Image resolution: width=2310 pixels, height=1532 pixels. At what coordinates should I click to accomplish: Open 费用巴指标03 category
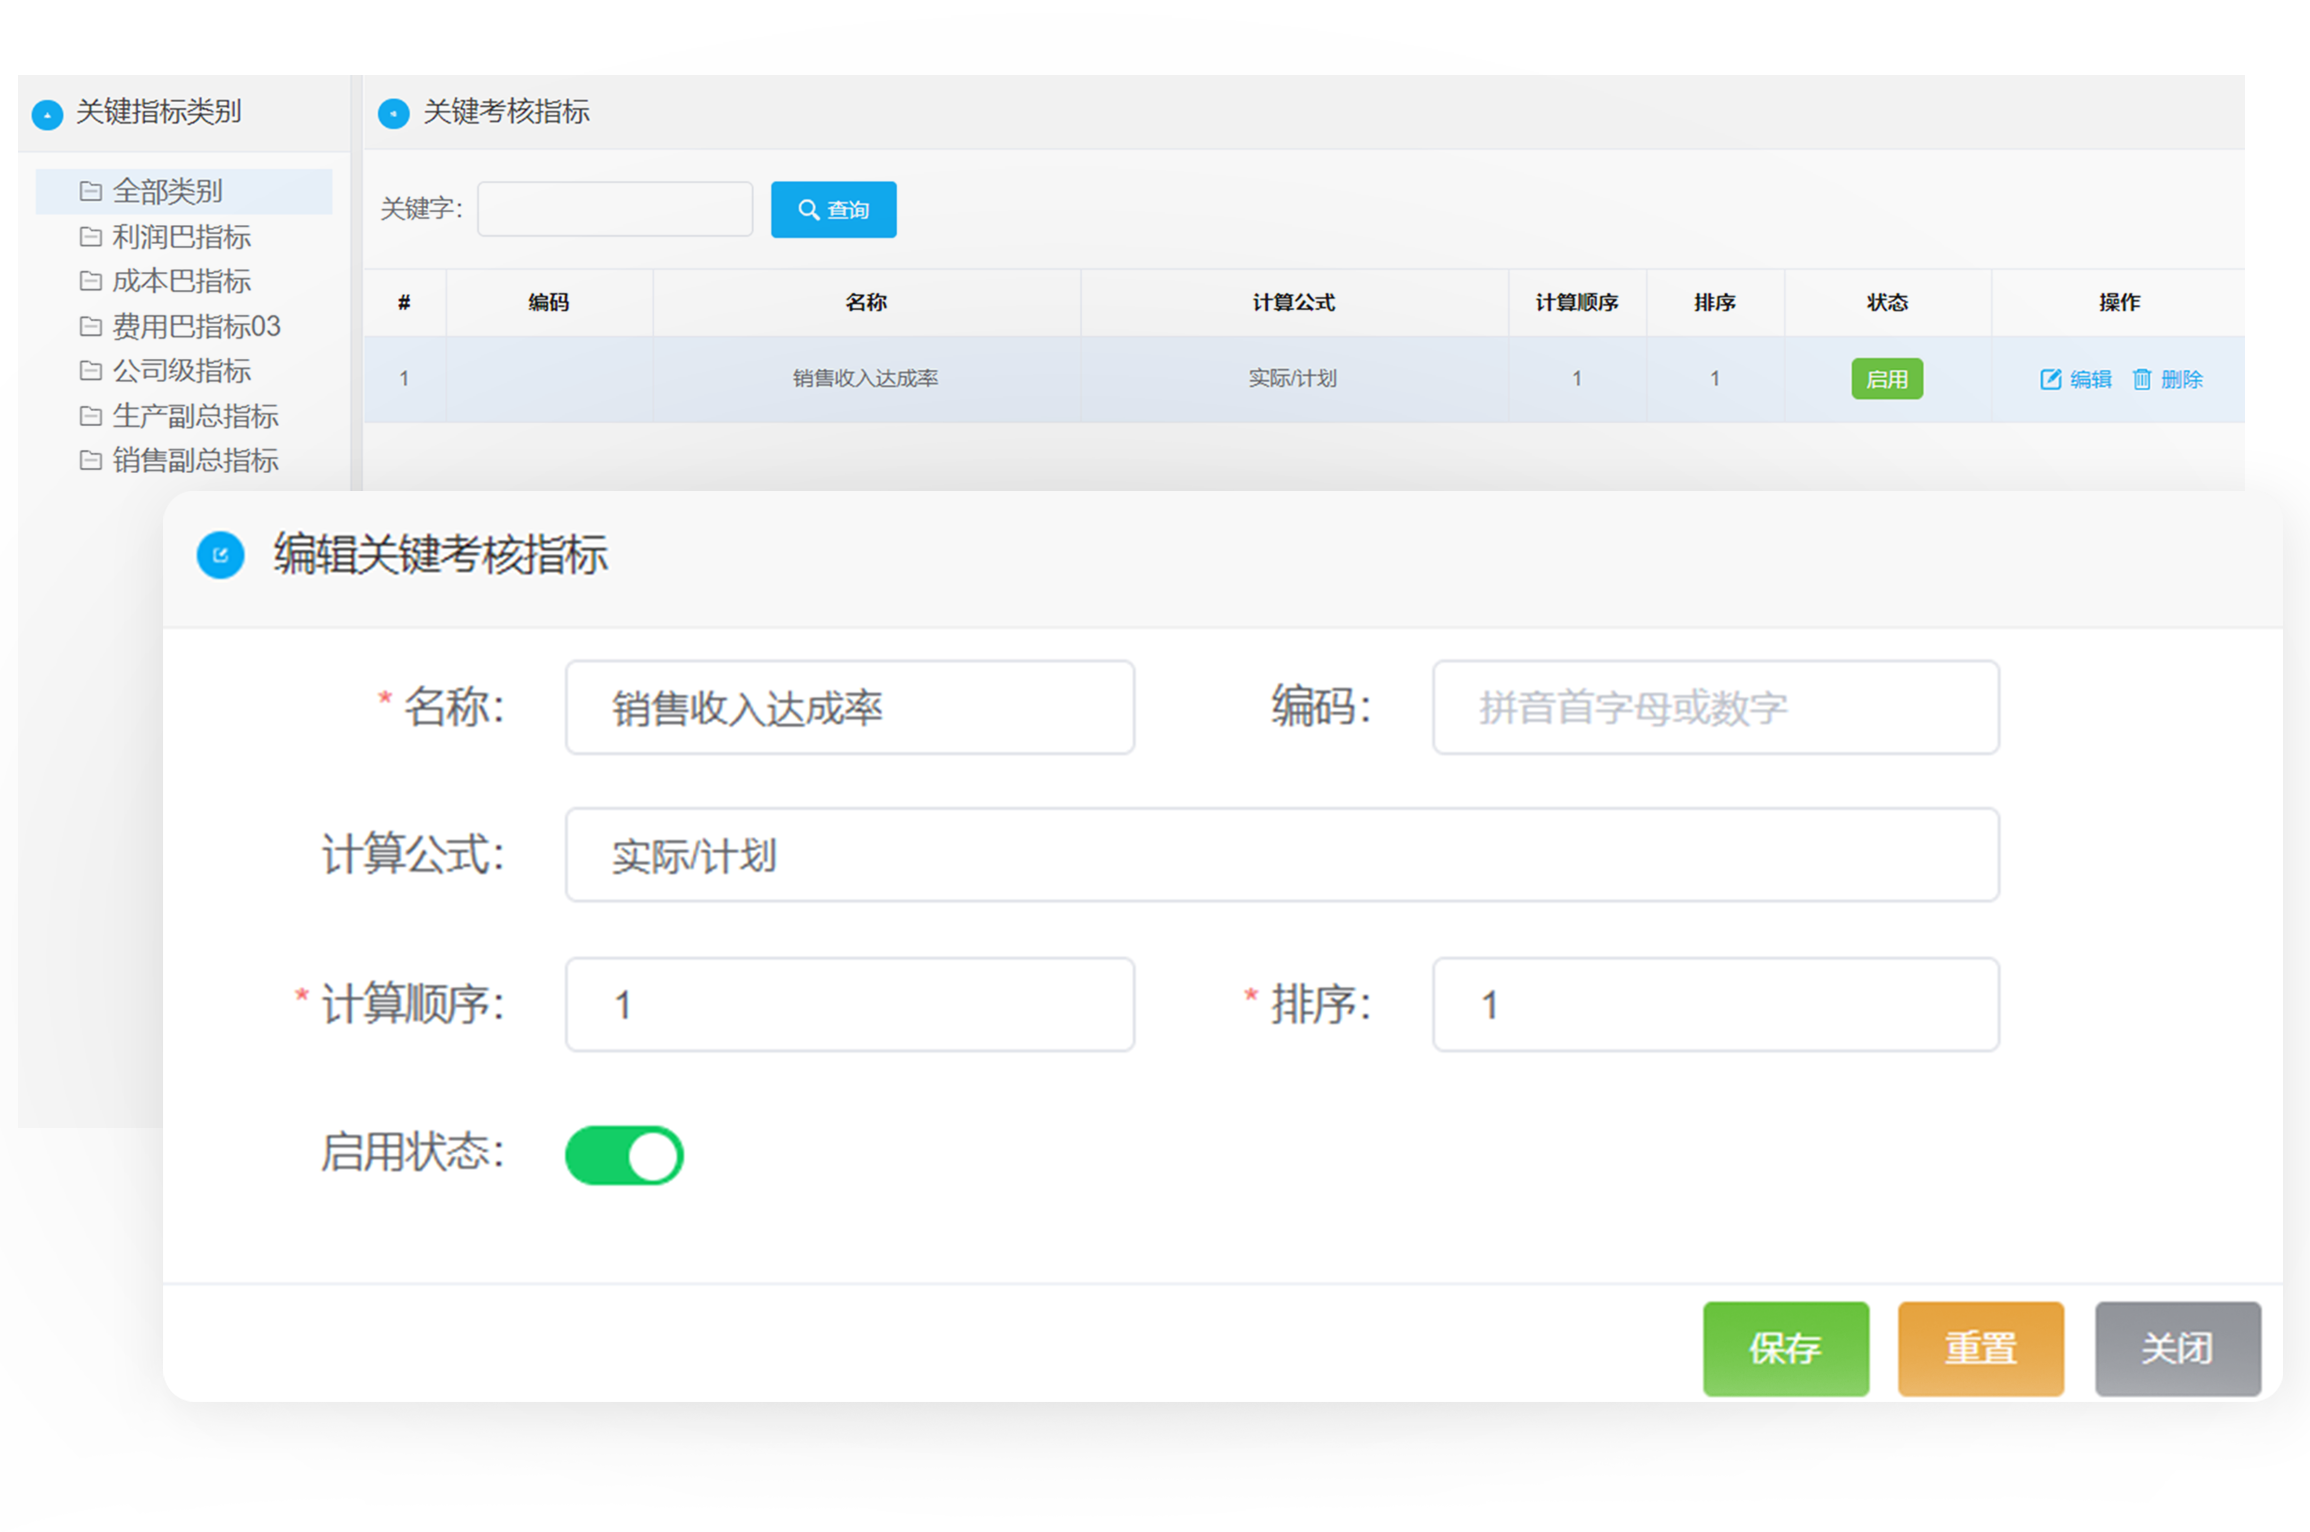tap(196, 326)
